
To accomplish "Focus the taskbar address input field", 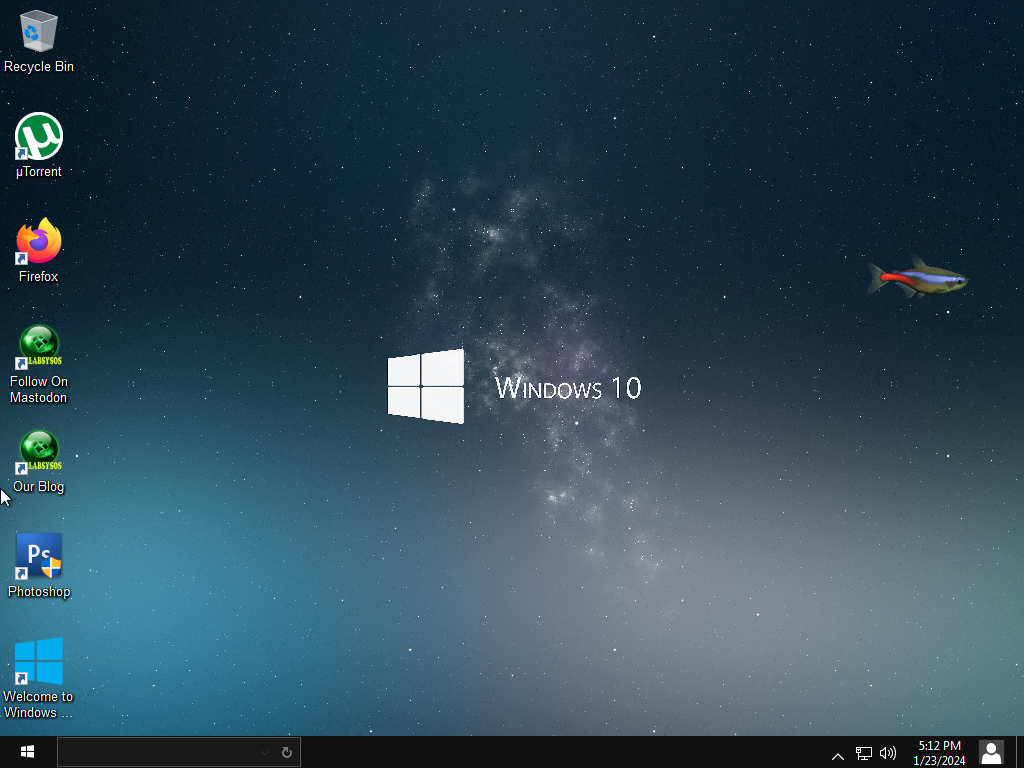I will point(157,752).
